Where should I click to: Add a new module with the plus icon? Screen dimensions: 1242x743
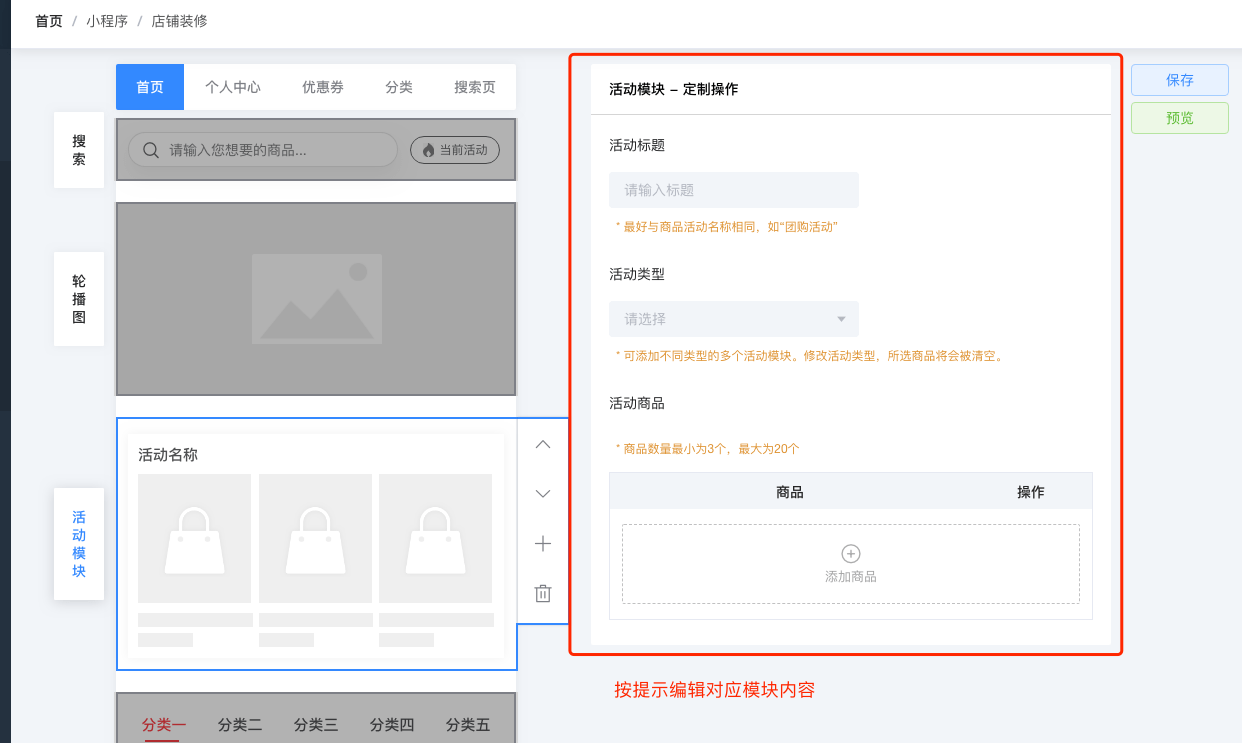(543, 544)
